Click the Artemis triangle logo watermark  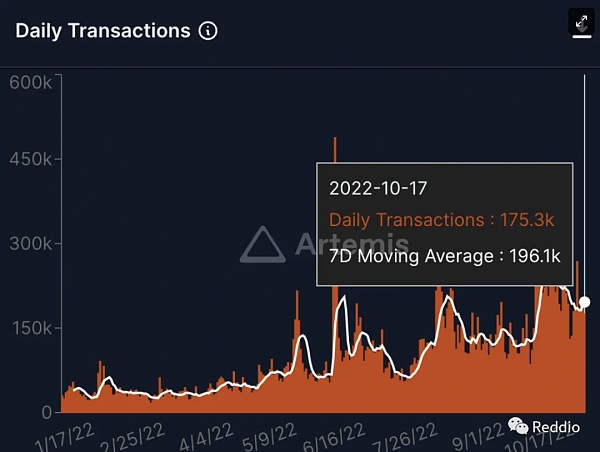click(263, 245)
